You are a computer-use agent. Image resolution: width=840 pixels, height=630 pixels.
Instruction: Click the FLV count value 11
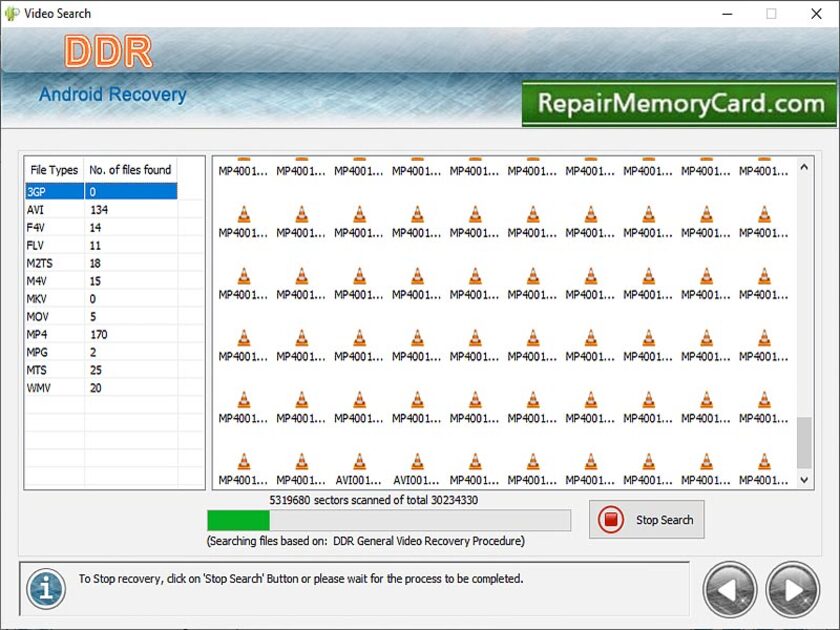coord(95,245)
